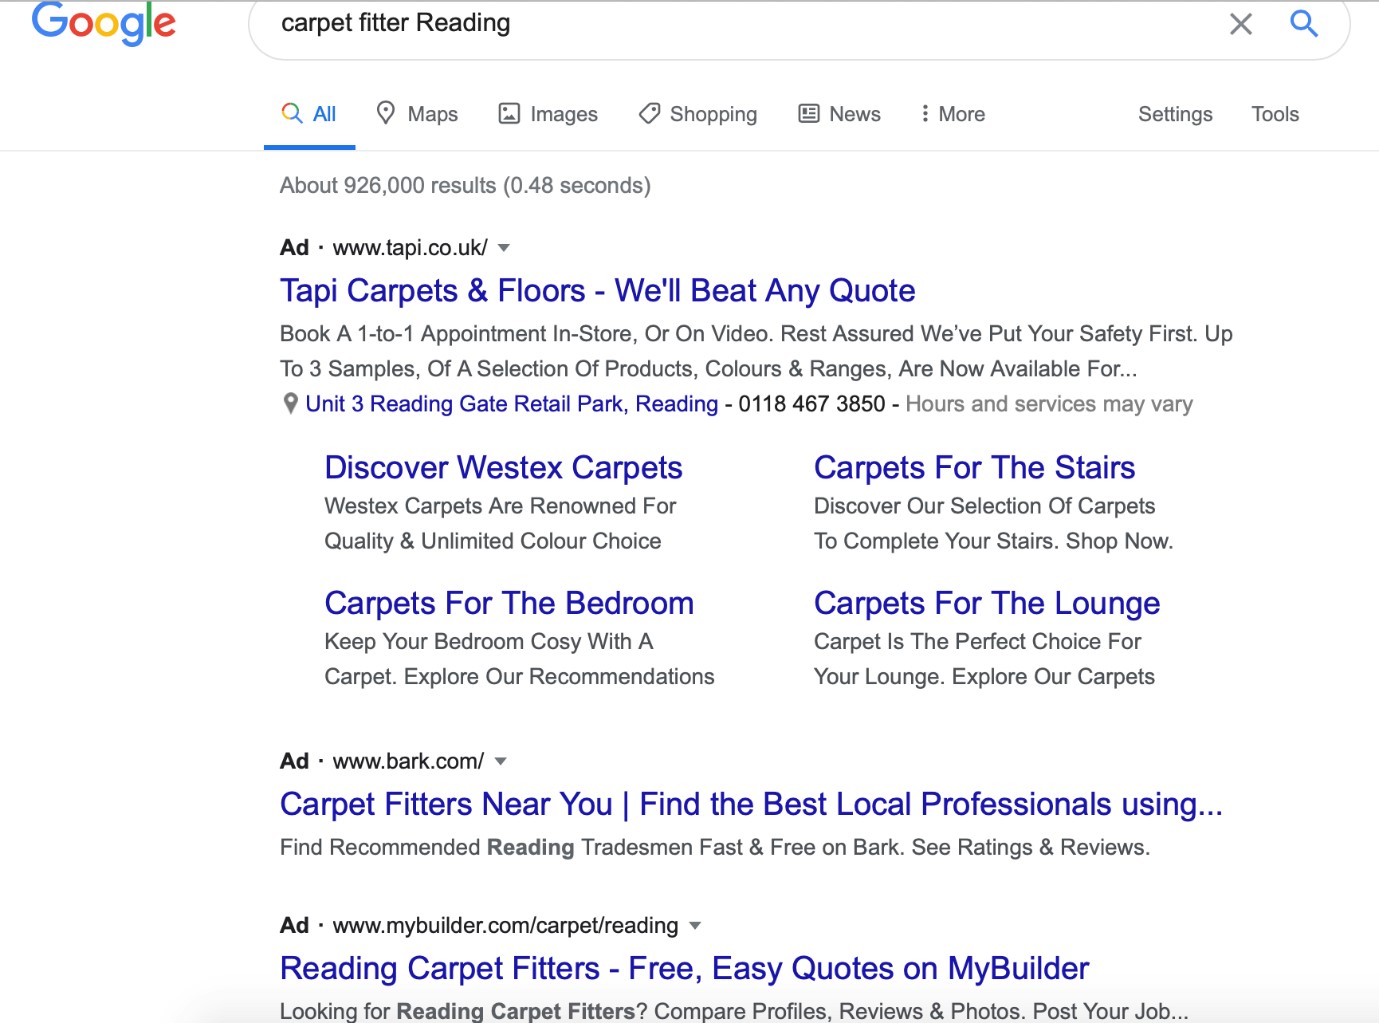Screen dimensions: 1379x1023
Task: Click phone number 0118 467 3850
Action: 812,404
